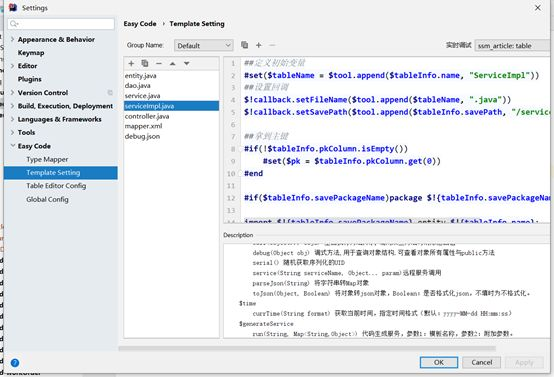
Task: Click the #if(!$tableInfo.pkColumn.isEmpty()) line
Action: [326, 148]
